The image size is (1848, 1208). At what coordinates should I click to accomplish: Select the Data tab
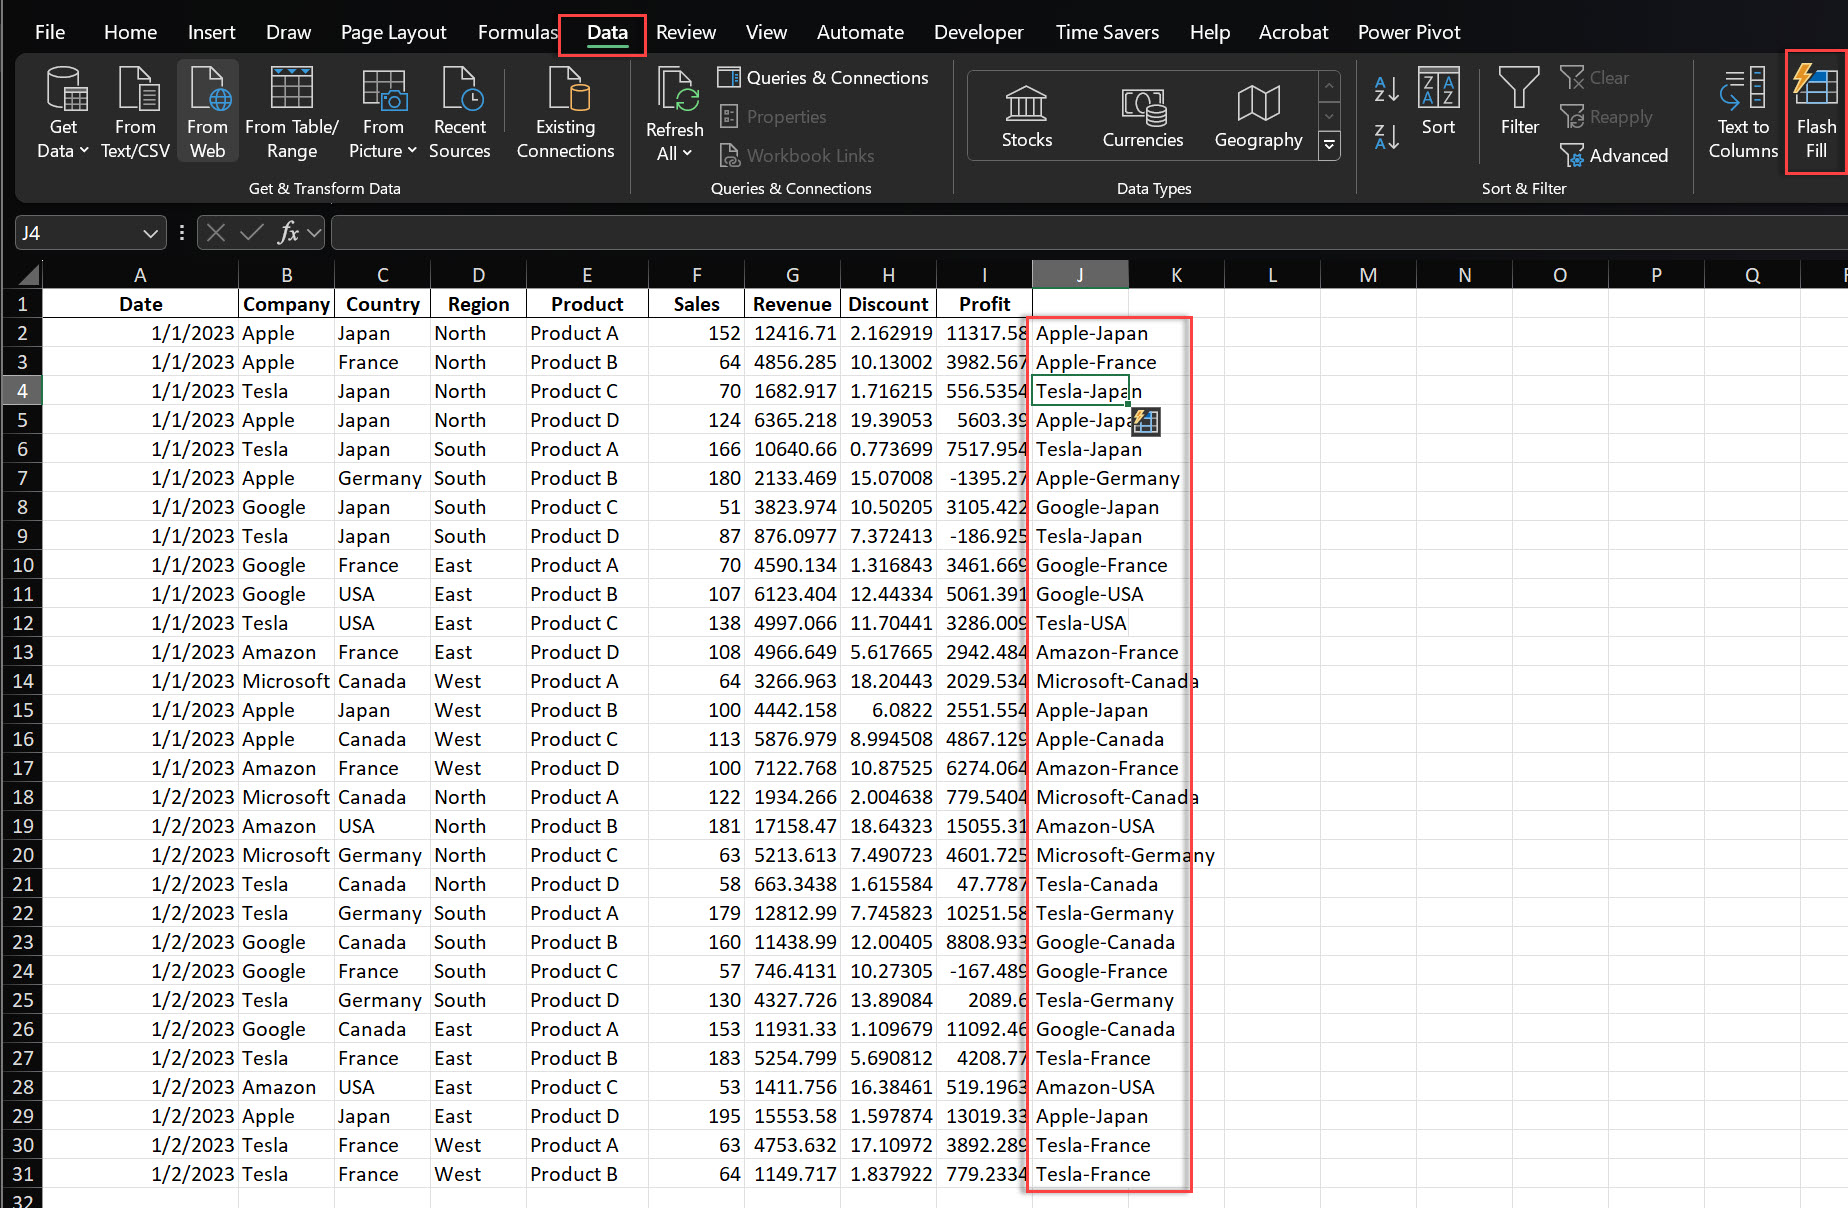[x=607, y=32]
